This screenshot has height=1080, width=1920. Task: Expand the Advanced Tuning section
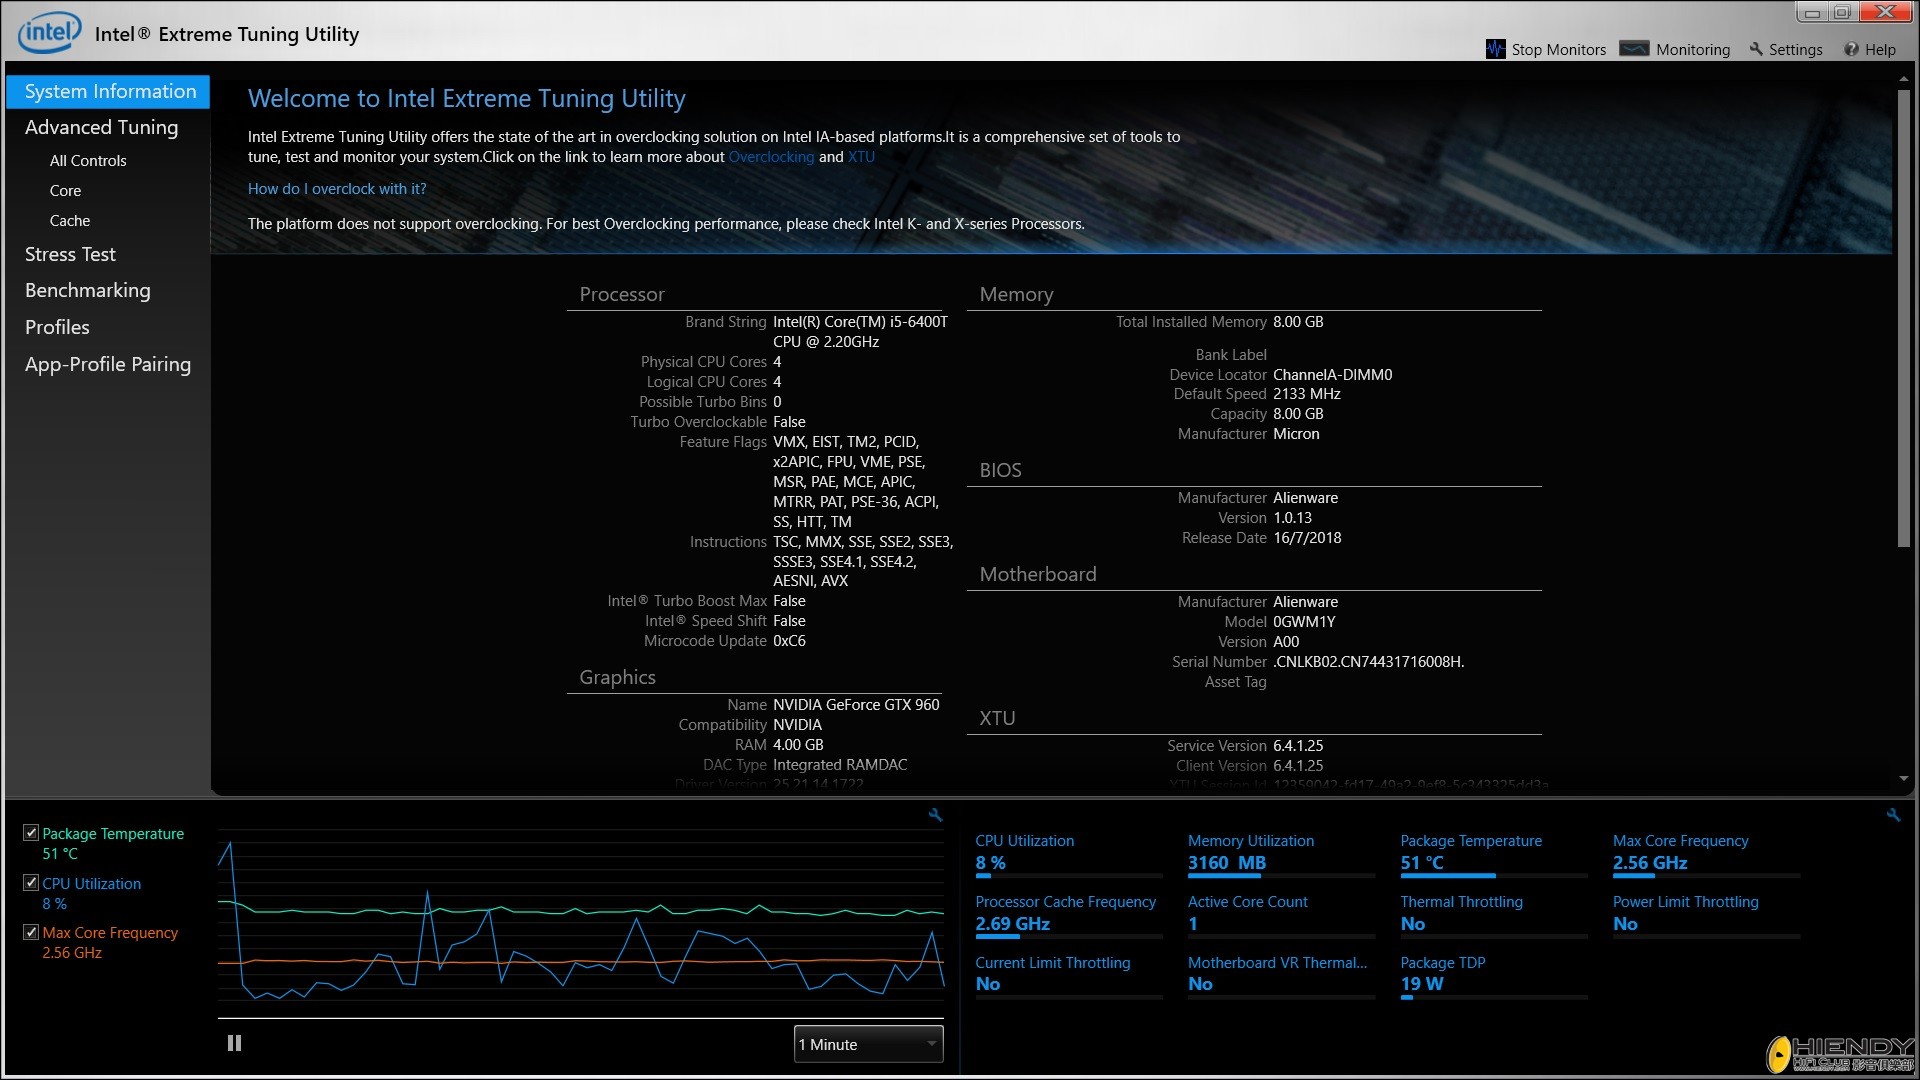pyautogui.click(x=102, y=127)
